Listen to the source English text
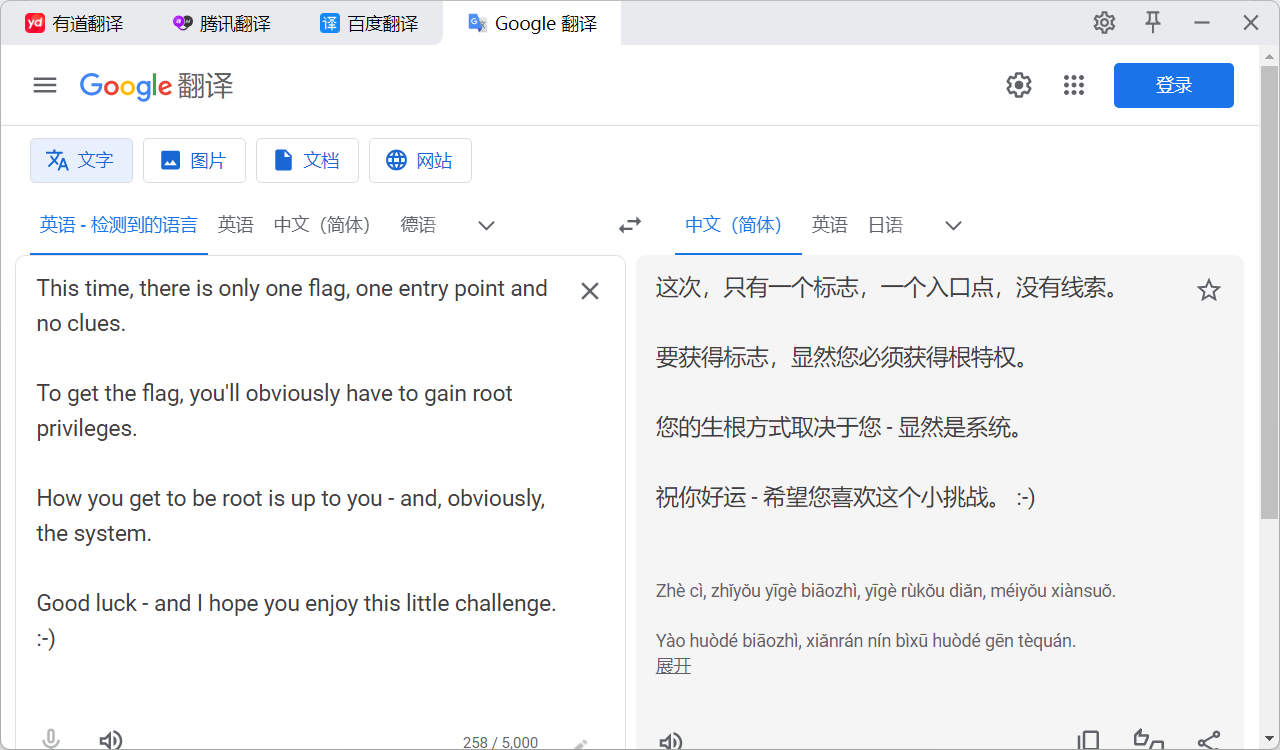This screenshot has height=750, width=1280. pyautogui.click(x=110, y=740)
